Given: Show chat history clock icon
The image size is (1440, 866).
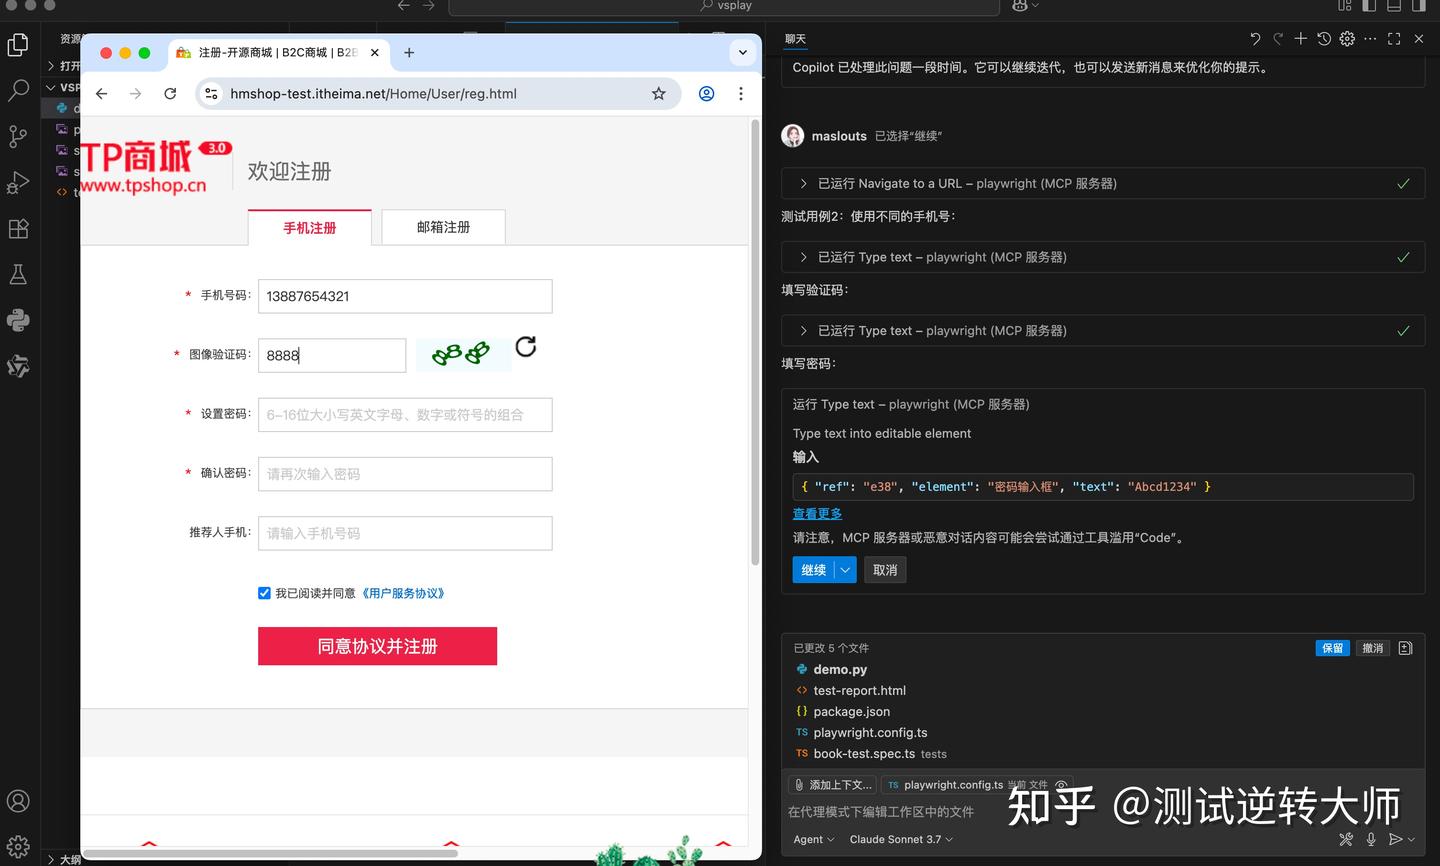Looking at the screenshot, I should pyautogui.click(x=1324, y=39).
